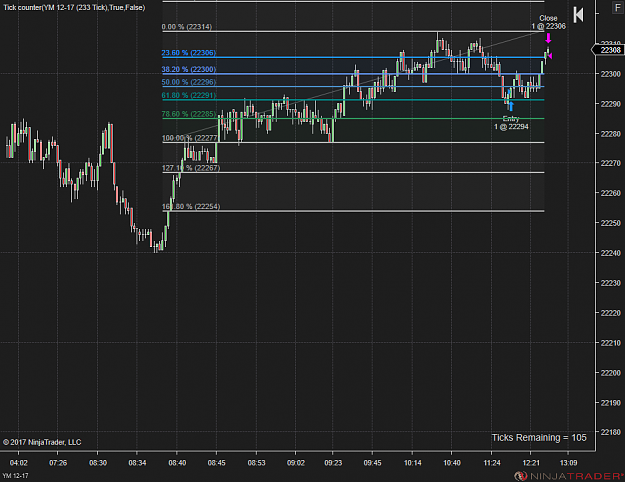Click the 22180 price axis label
The height and width of the screenshot is (482, 625).
(x=611, y=432)
